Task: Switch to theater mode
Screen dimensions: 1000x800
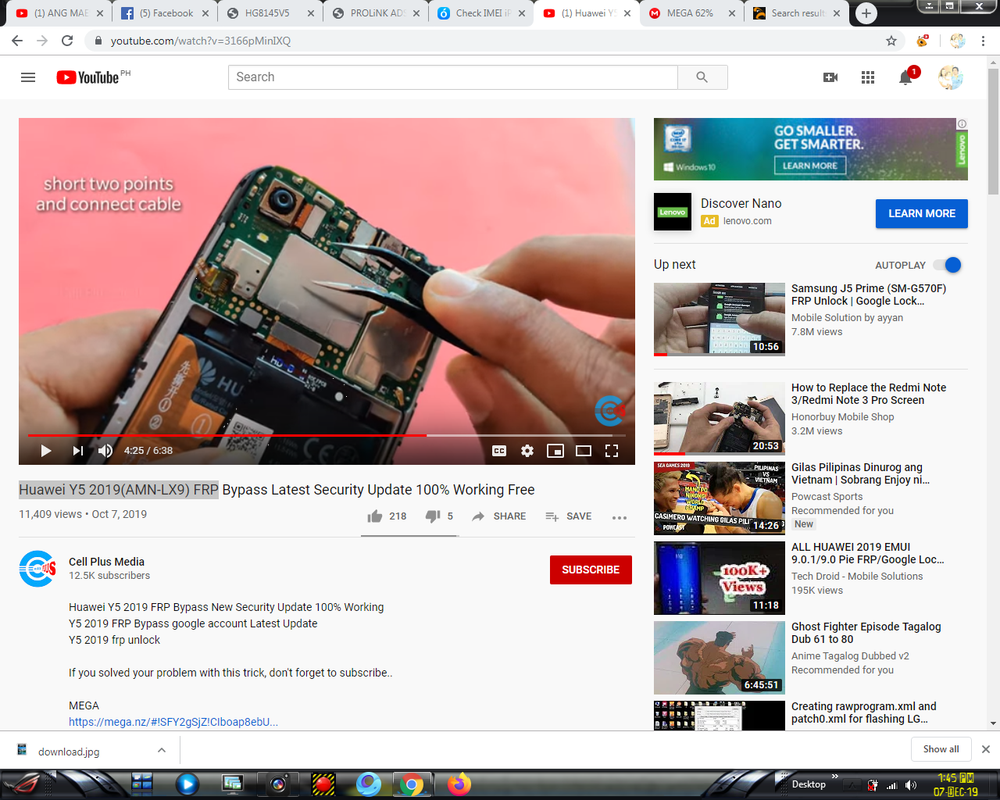Action: pos(584,450)
